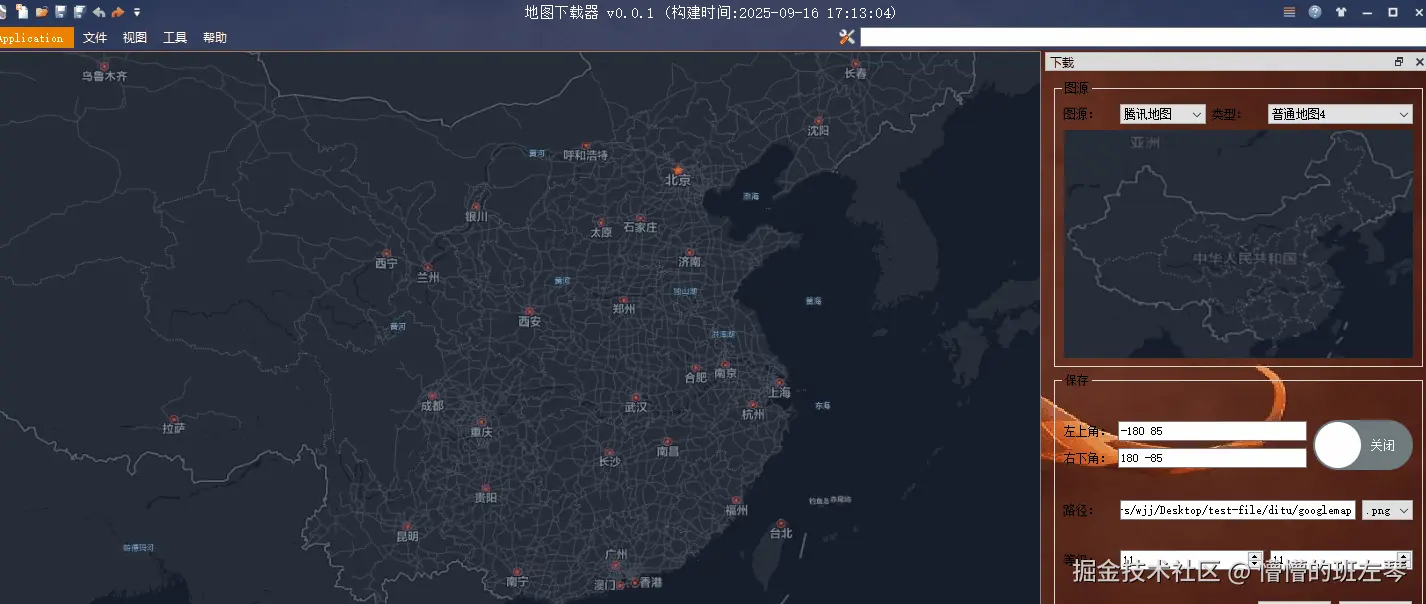1426x604 pixels.
Task: Open the .png file format dropdown
Action: 1387,510
